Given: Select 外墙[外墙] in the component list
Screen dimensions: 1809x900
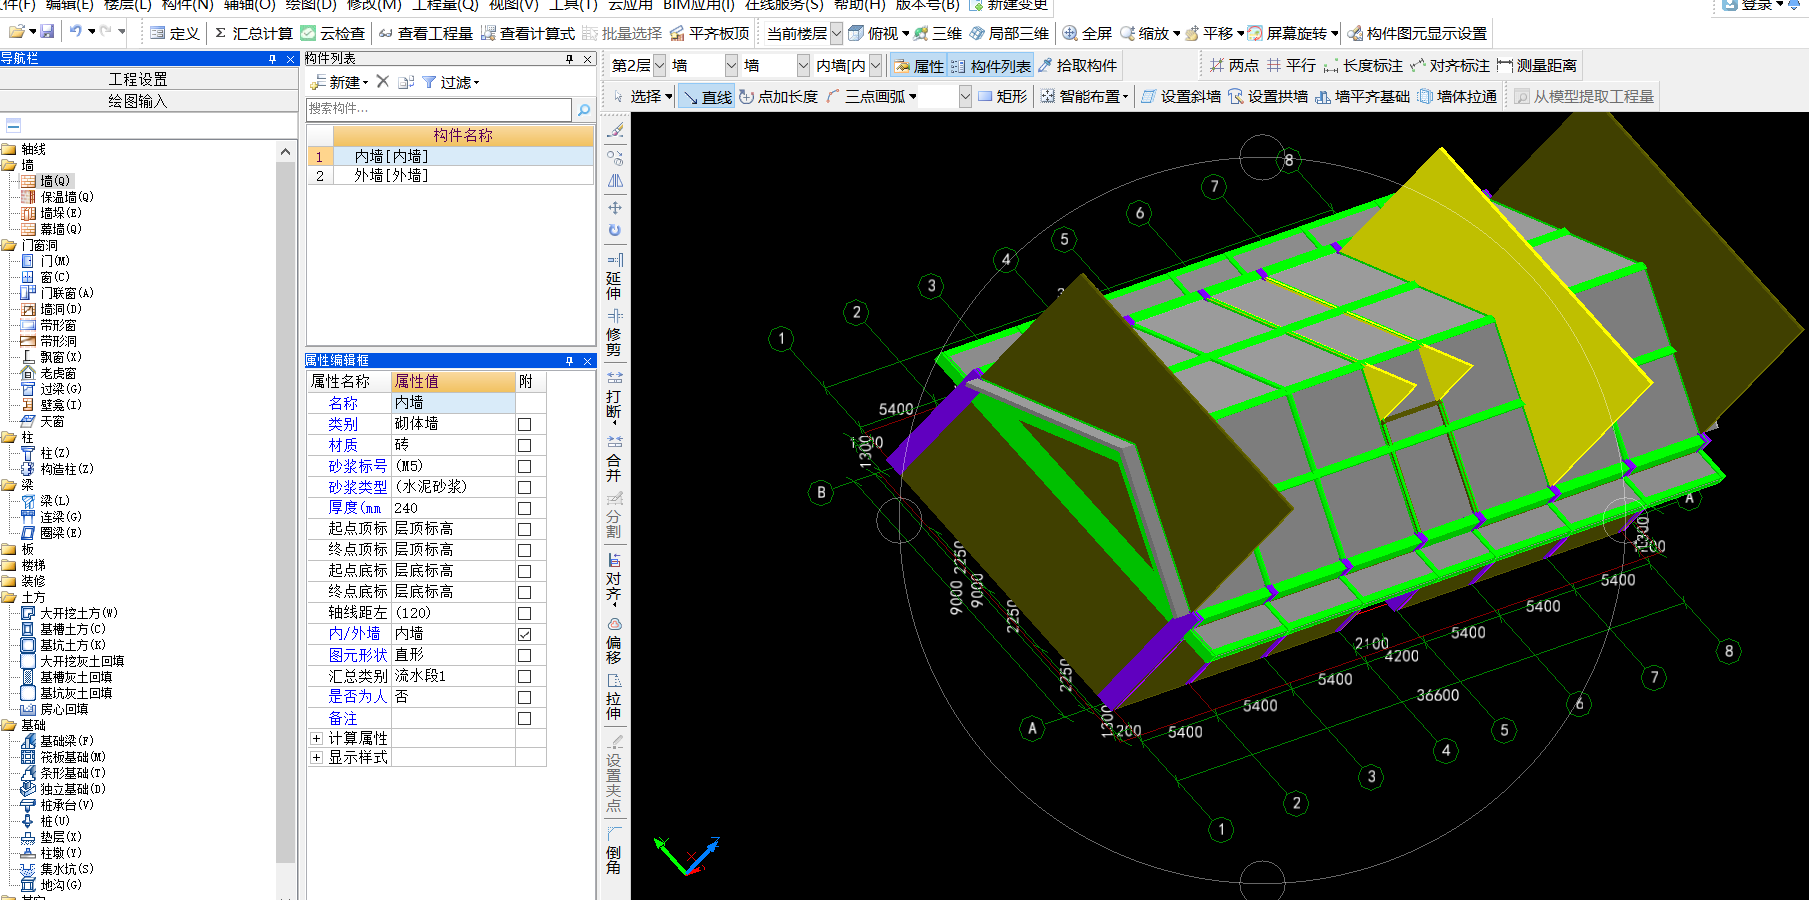Looking at the screenshot, I should coord(391,175).
